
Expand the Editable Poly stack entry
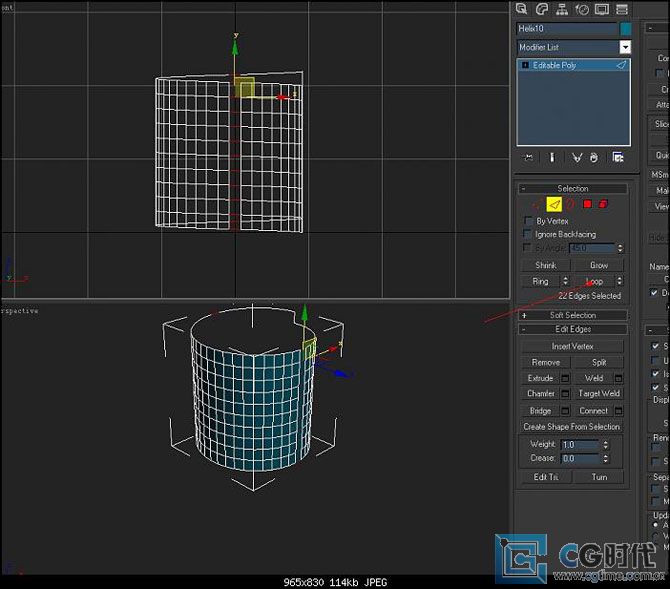pos(525,65)
